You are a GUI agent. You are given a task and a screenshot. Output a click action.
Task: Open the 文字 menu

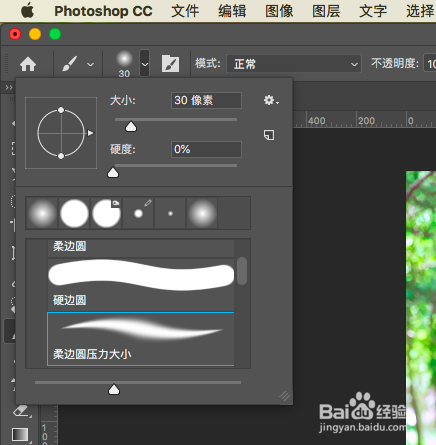(x=373, y=11)
